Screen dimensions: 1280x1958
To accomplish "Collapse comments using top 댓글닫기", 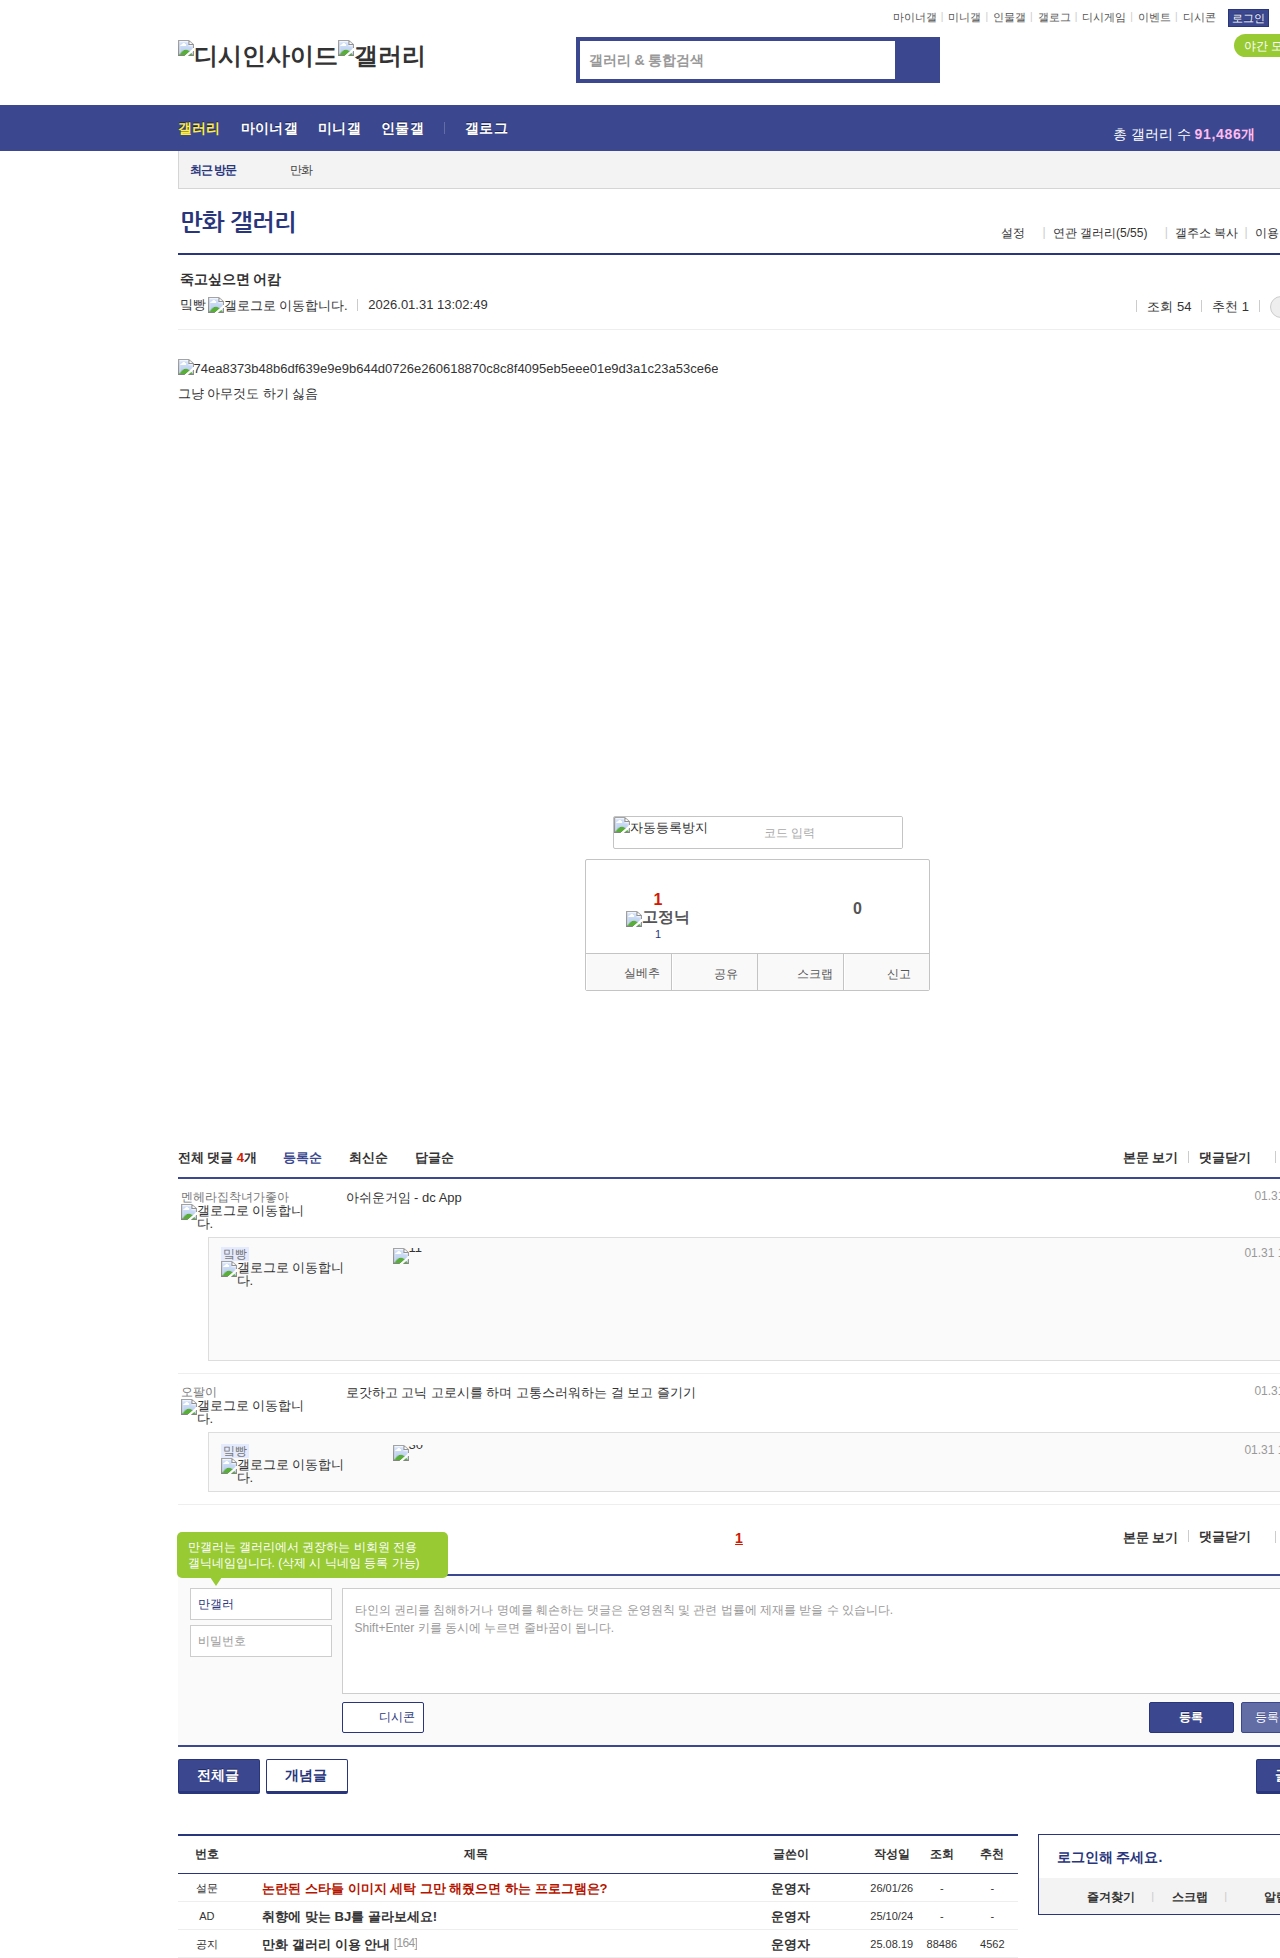I will click(1224, 1158).
